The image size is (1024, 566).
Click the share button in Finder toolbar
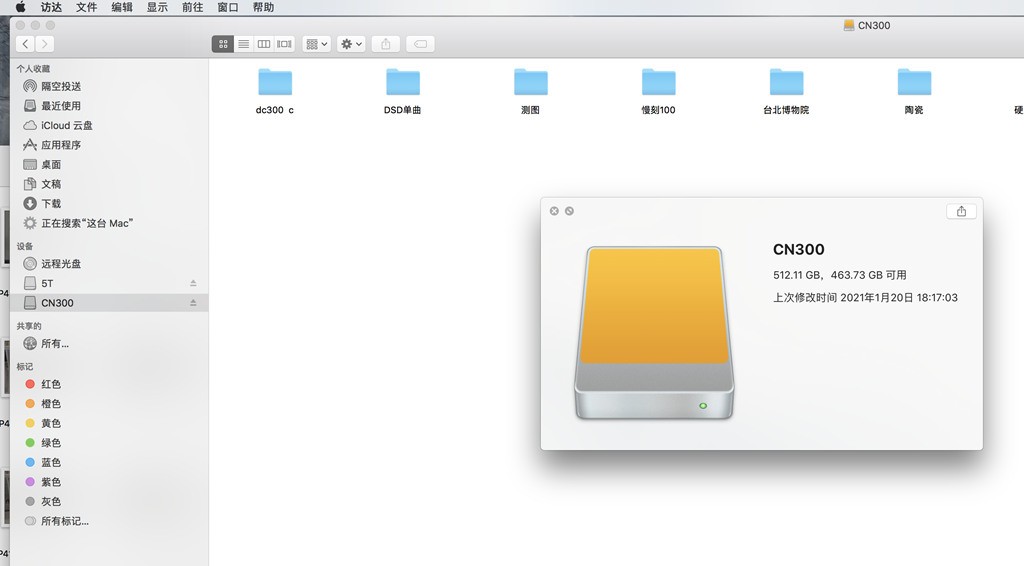(x=385, y=44)
